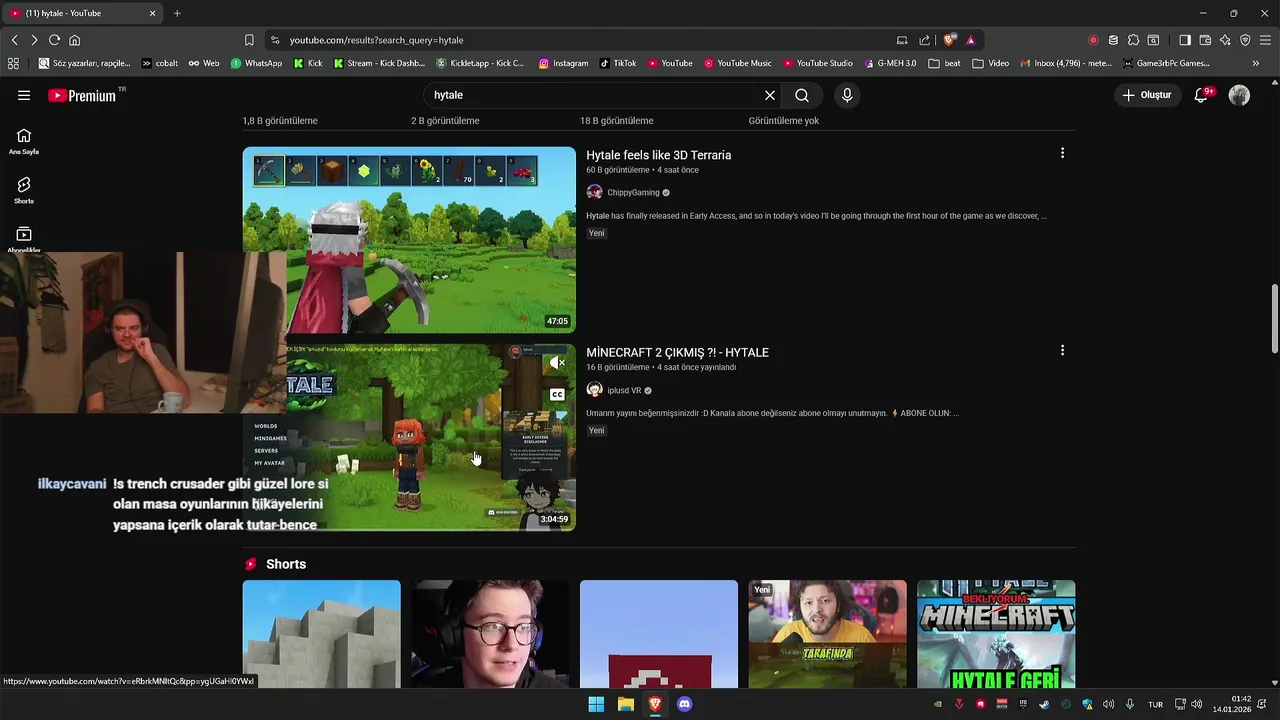Open the Video bookmarks folder
Viewport: 1280px width, 720px height.
990,63
